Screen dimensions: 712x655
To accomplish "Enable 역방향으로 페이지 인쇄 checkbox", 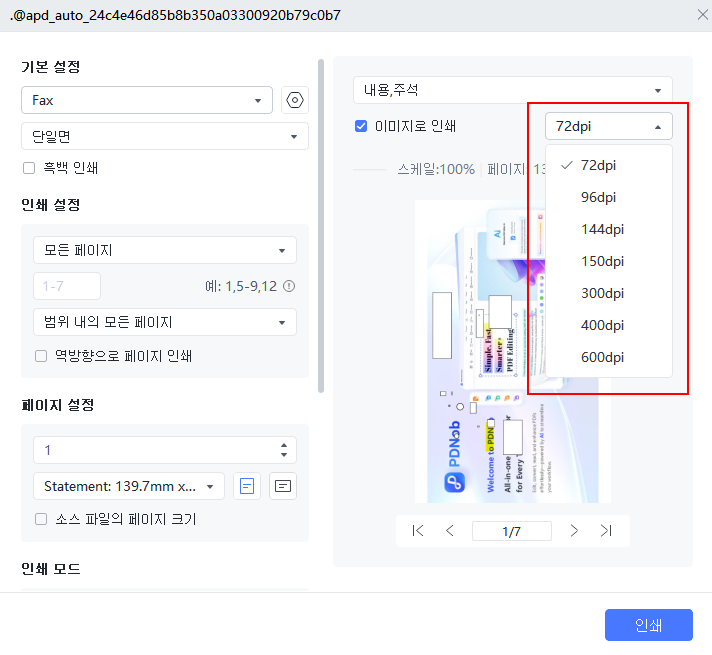I will click(41, 356).
